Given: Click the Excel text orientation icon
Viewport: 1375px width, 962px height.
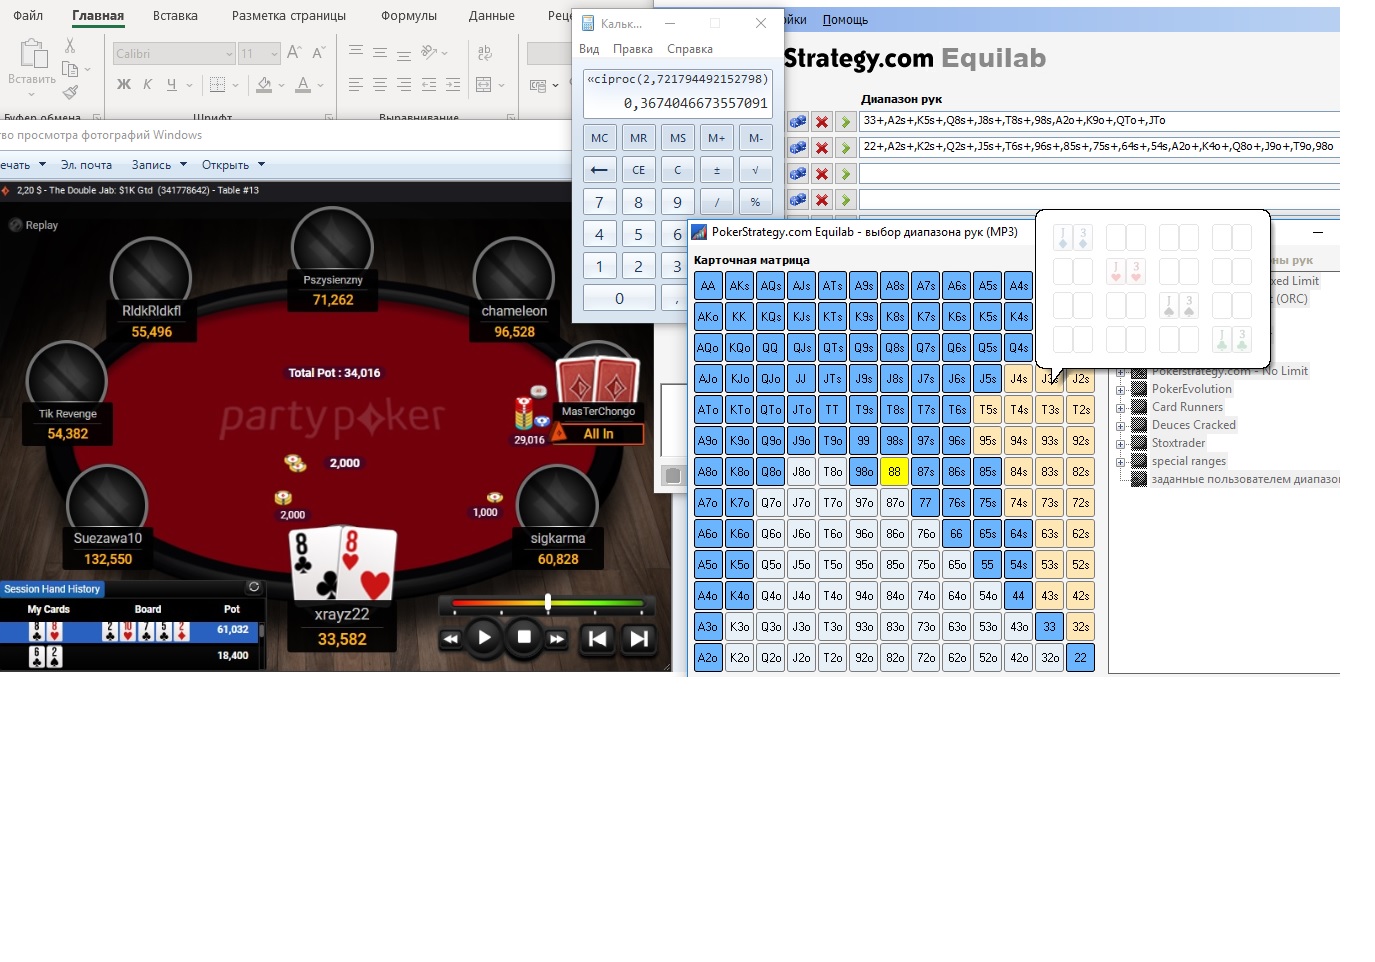Looking at the screenshot, I should [x=429, y=52].
